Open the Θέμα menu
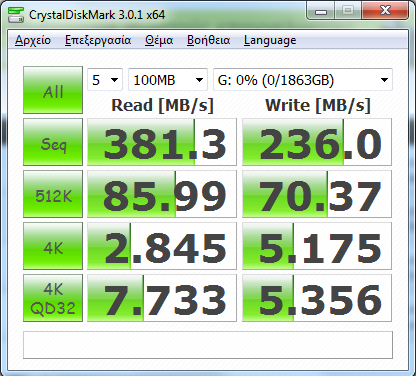 coord(159,40)
